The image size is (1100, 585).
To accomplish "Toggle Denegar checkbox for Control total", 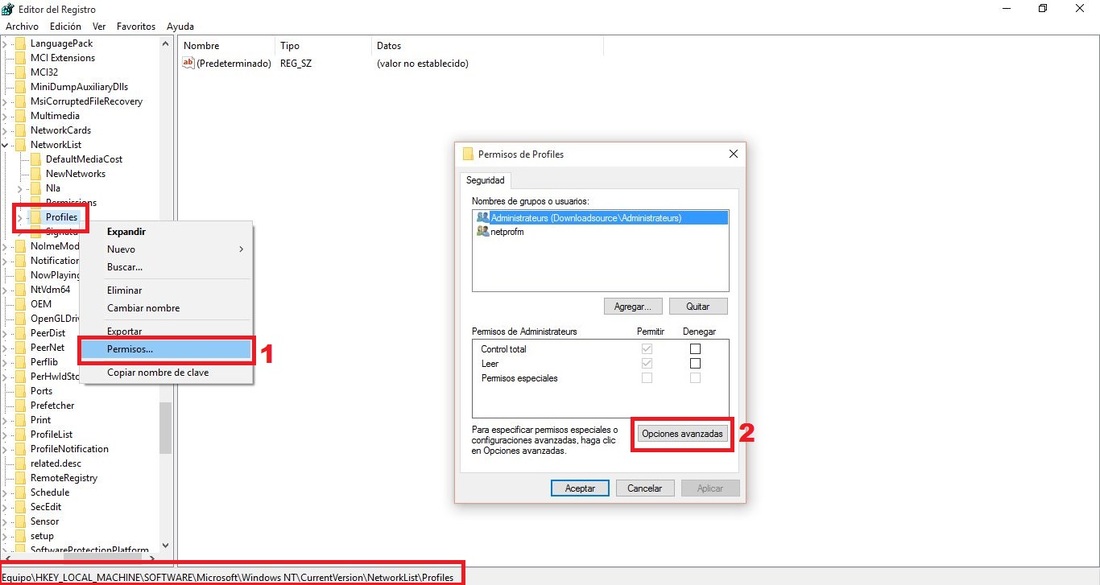I will pos(695,349).
